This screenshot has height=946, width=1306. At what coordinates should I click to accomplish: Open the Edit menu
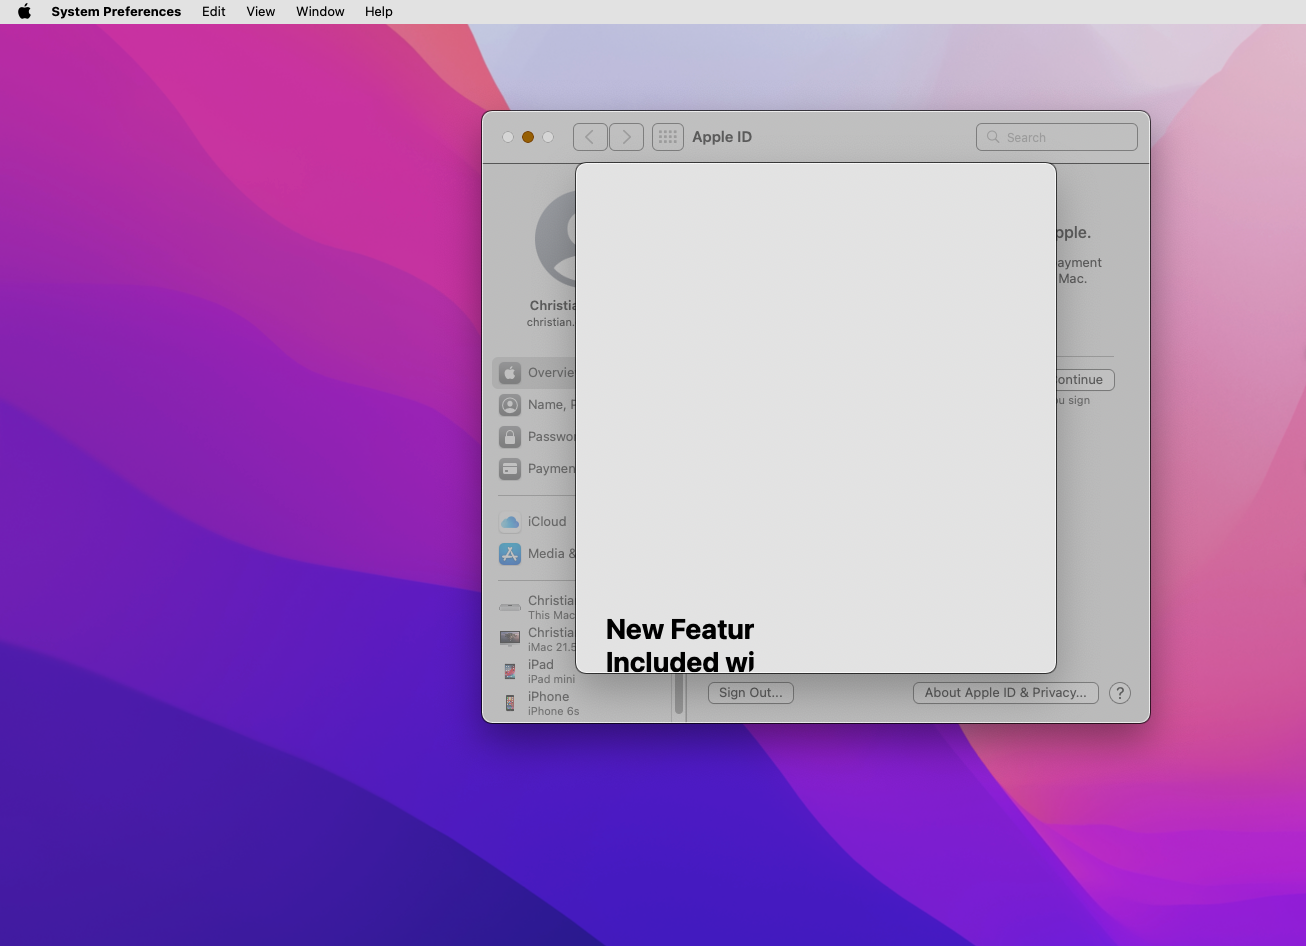click(x=213, y=12)
